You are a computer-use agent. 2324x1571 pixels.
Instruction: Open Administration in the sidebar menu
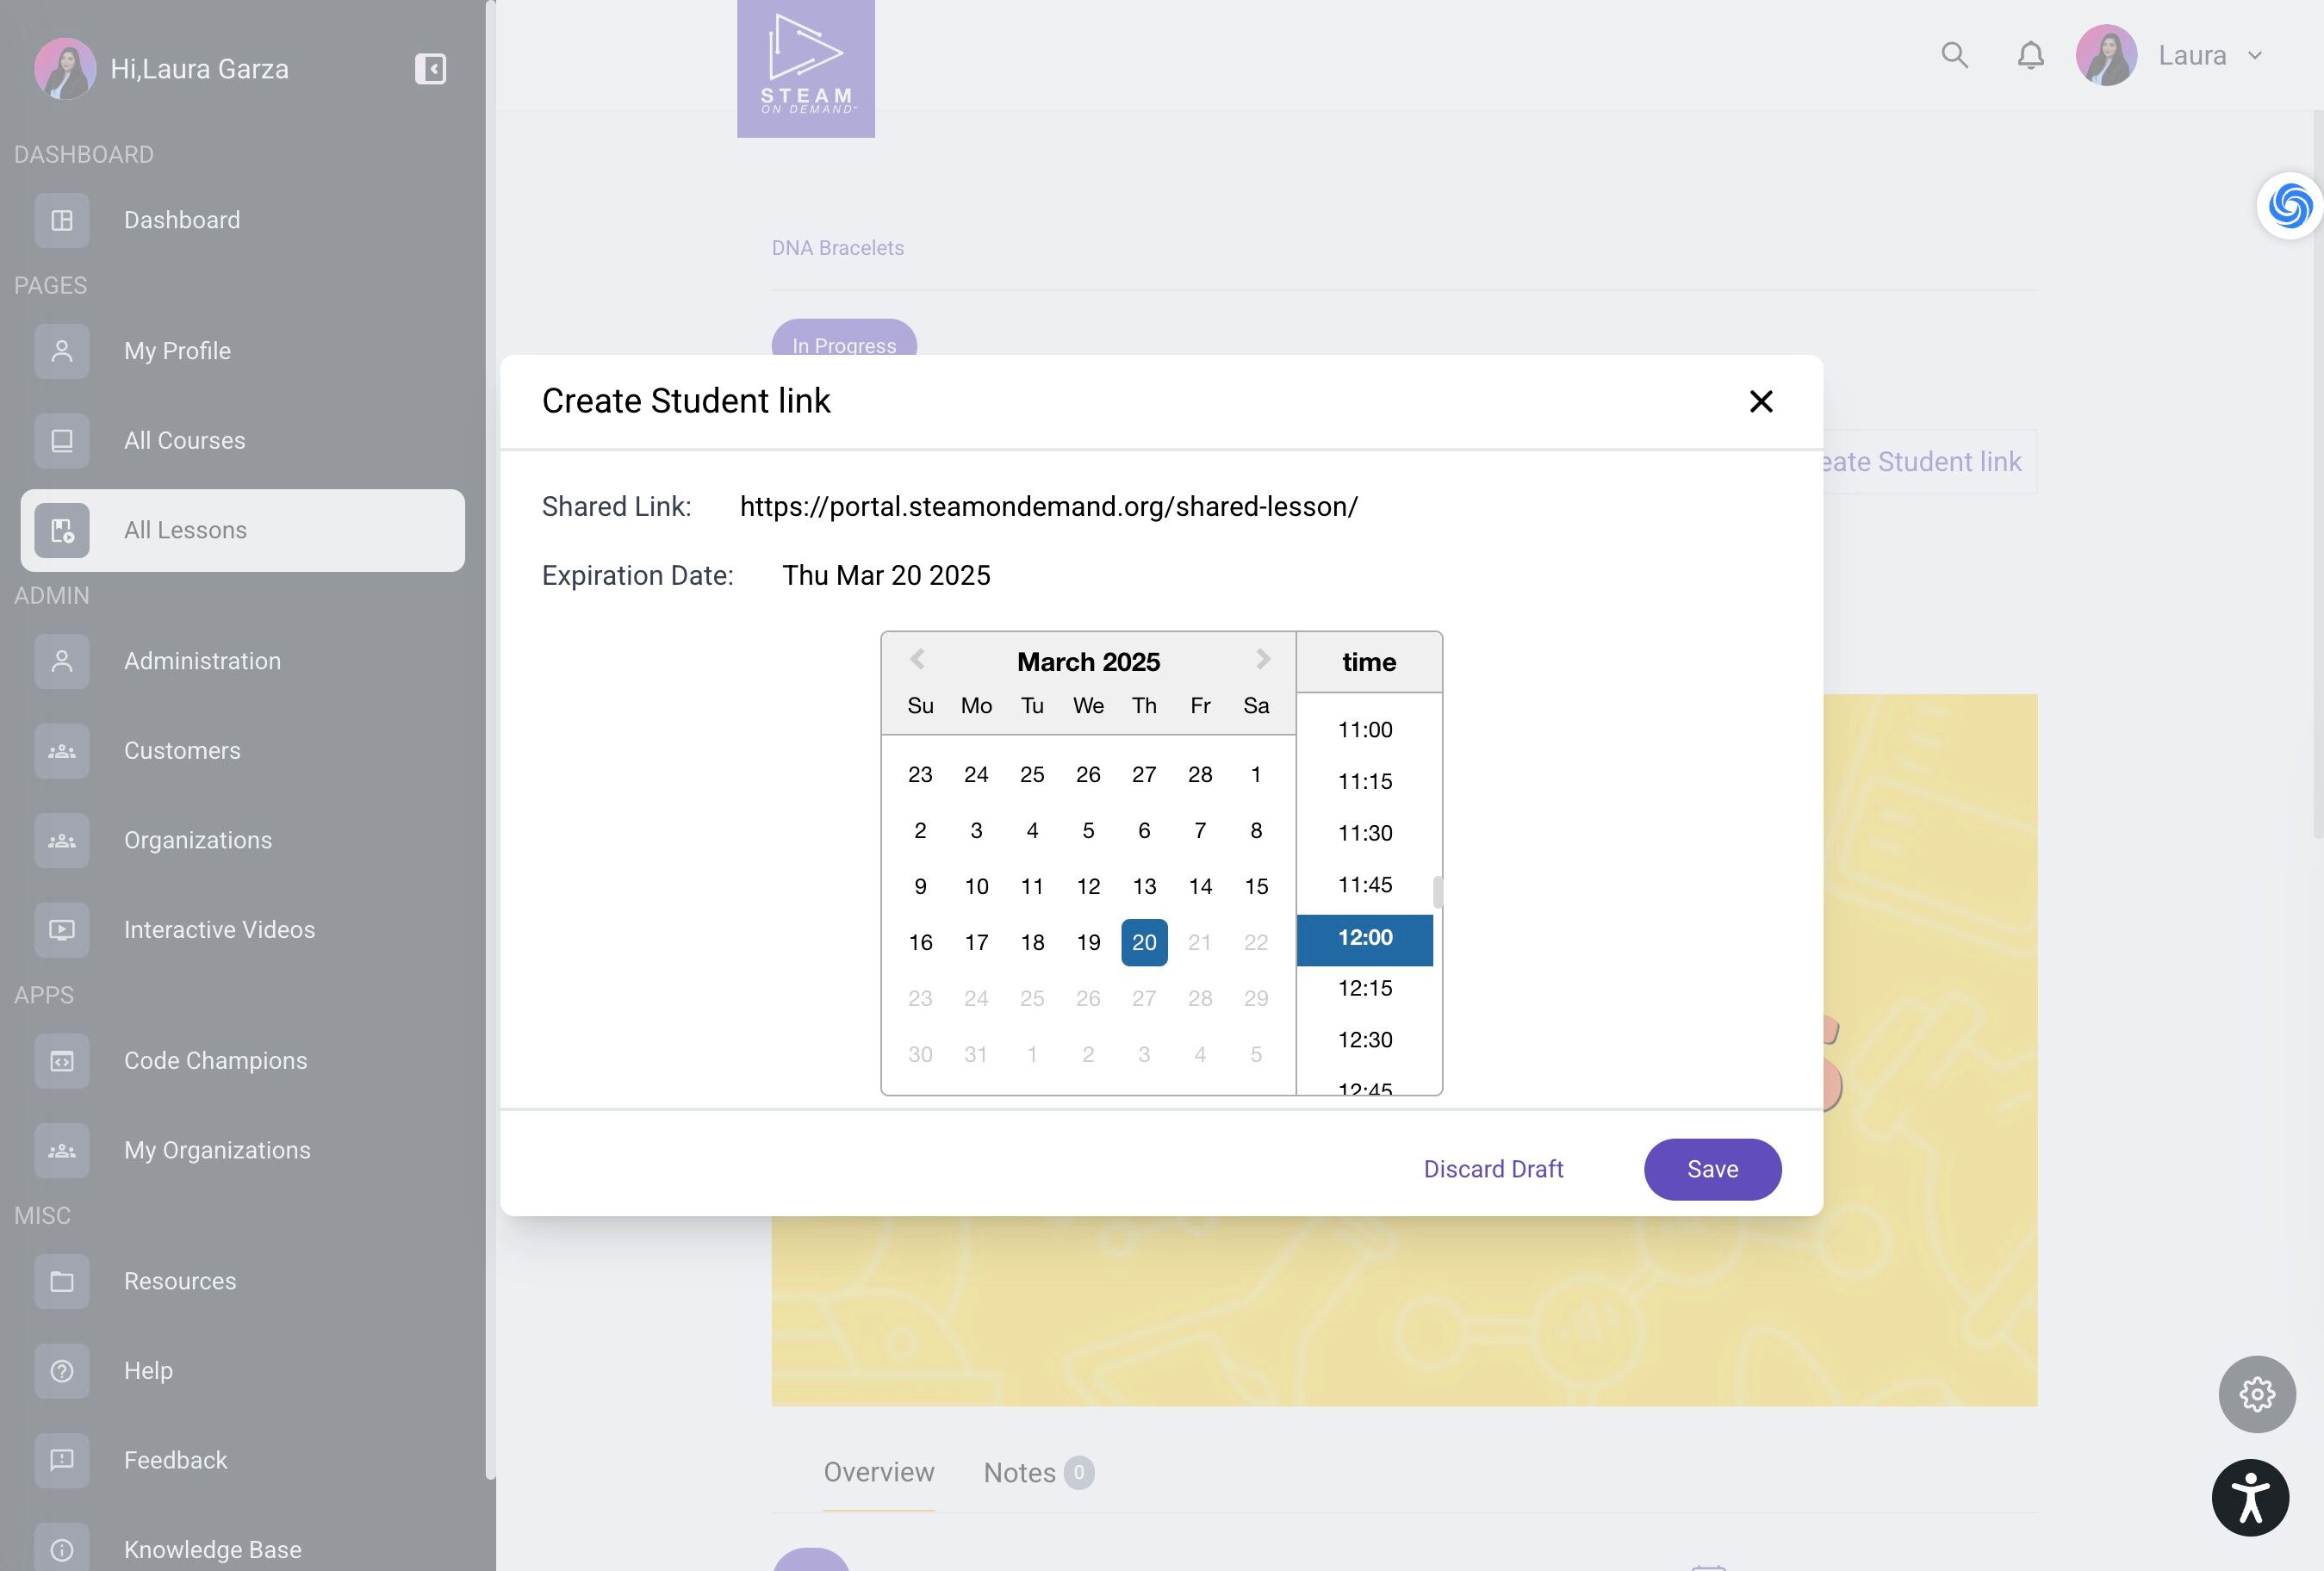point(202,661)
